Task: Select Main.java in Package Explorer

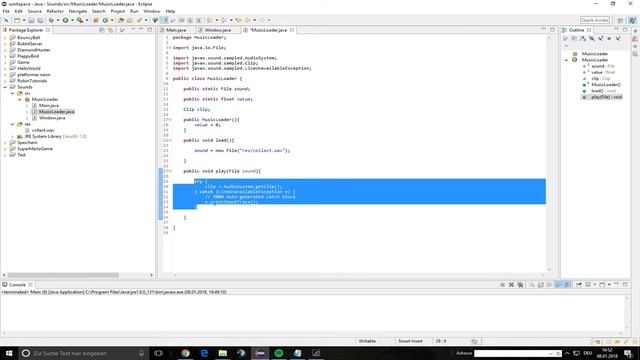Action: pyautogui.click(x=49, y=106)
